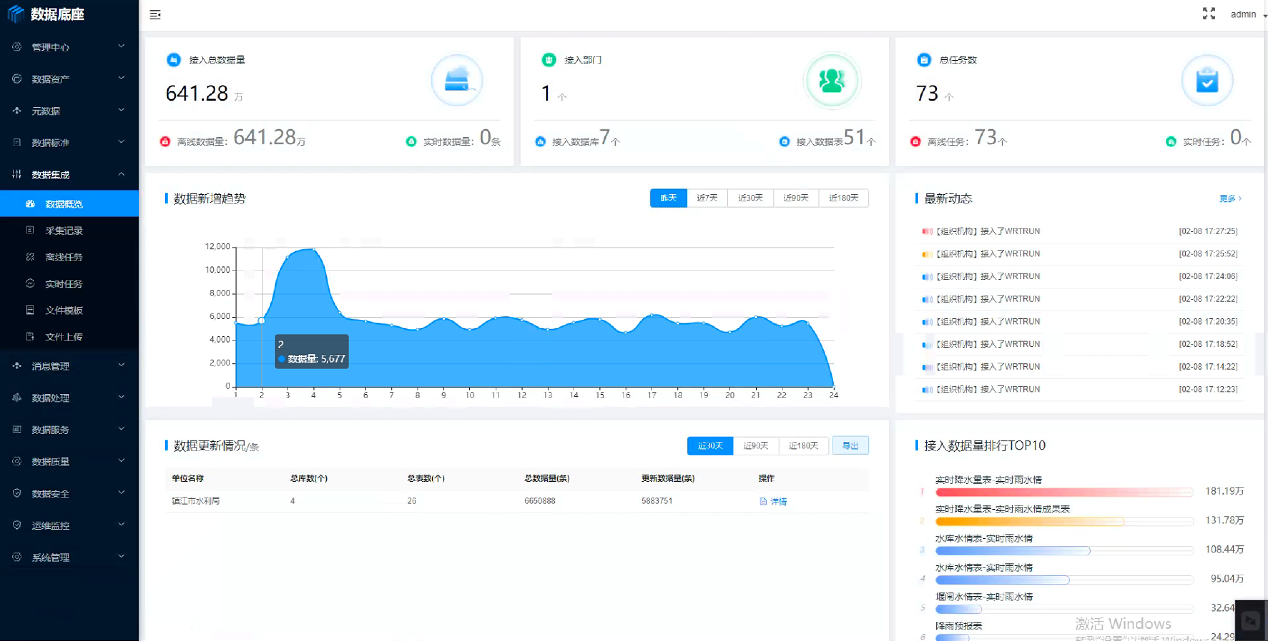Click the sidebar collapse hamburger icon
Image resolution: width=1268 pixels, height=641 pixels.
155,15
